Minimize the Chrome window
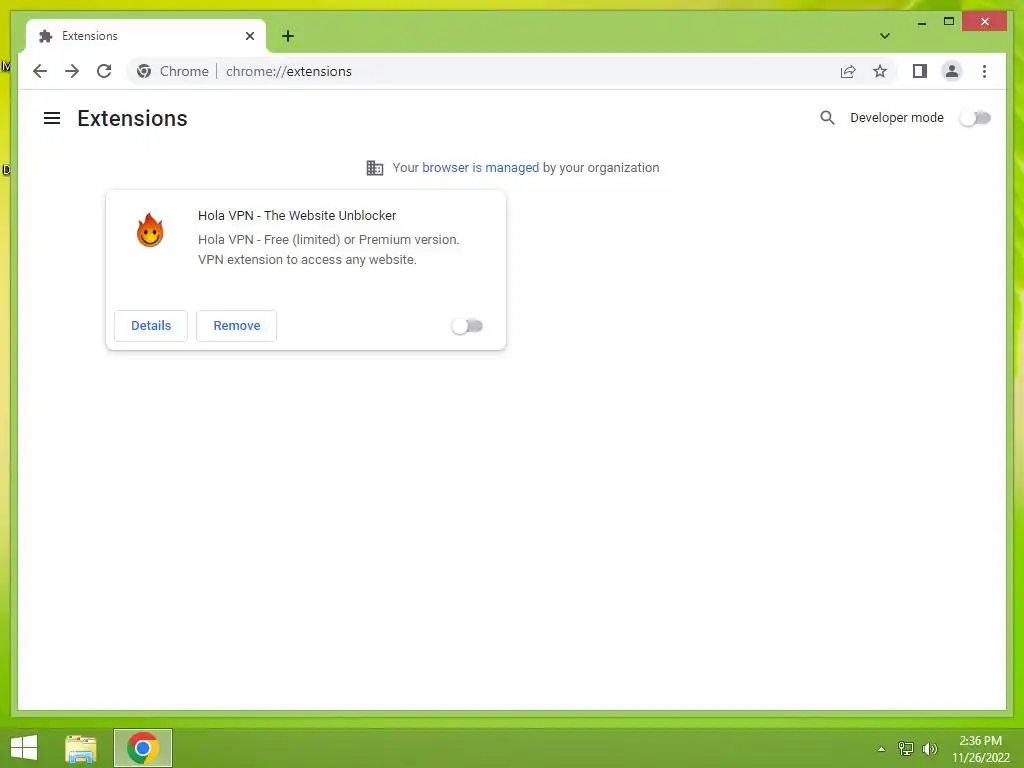 (921, 22)
